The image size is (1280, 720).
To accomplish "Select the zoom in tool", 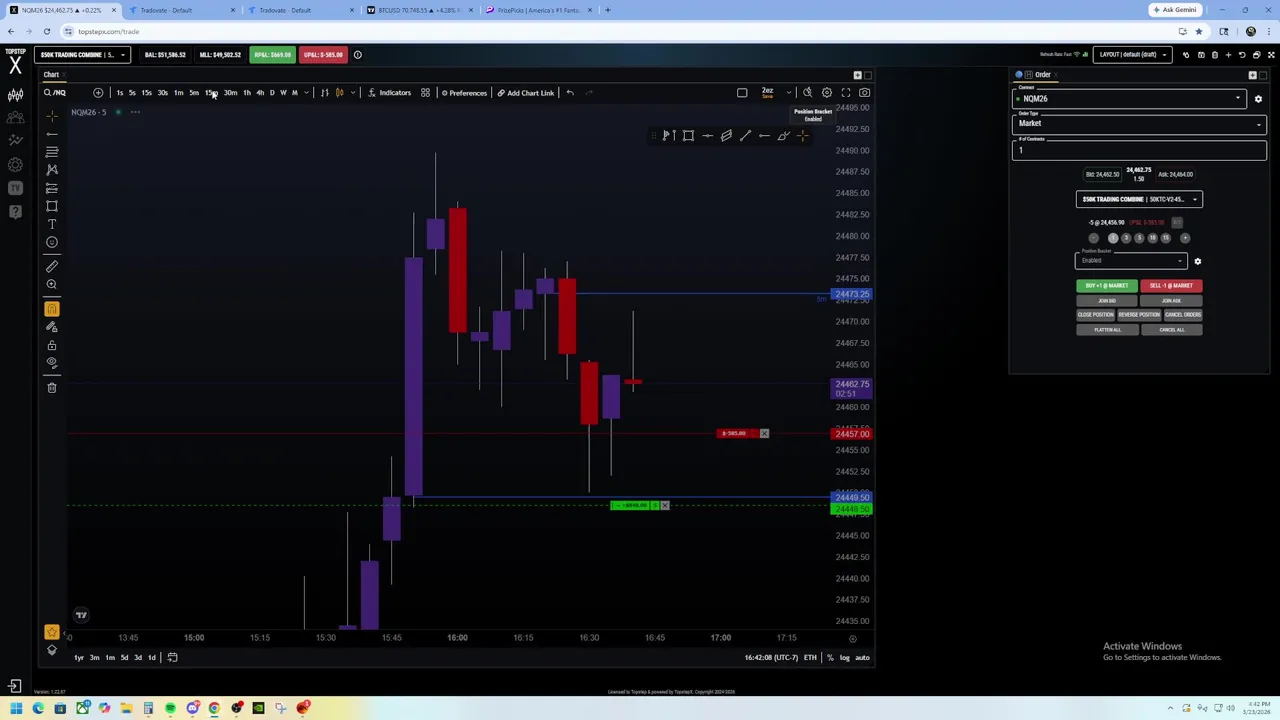I will coord(52,284).
